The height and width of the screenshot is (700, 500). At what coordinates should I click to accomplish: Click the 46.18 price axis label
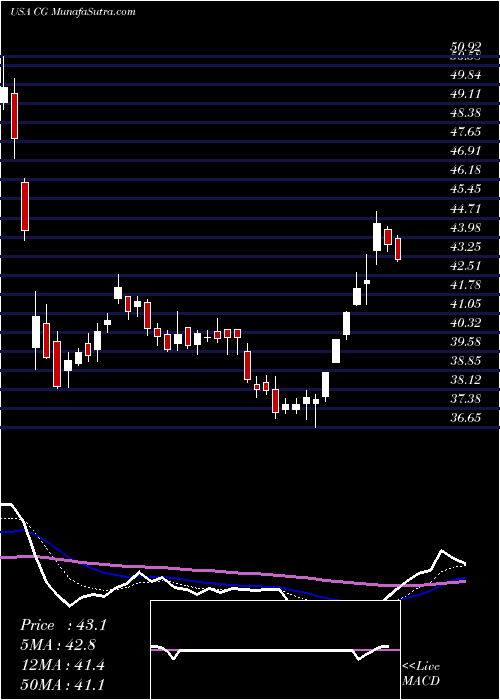click(x=466, y=170)
